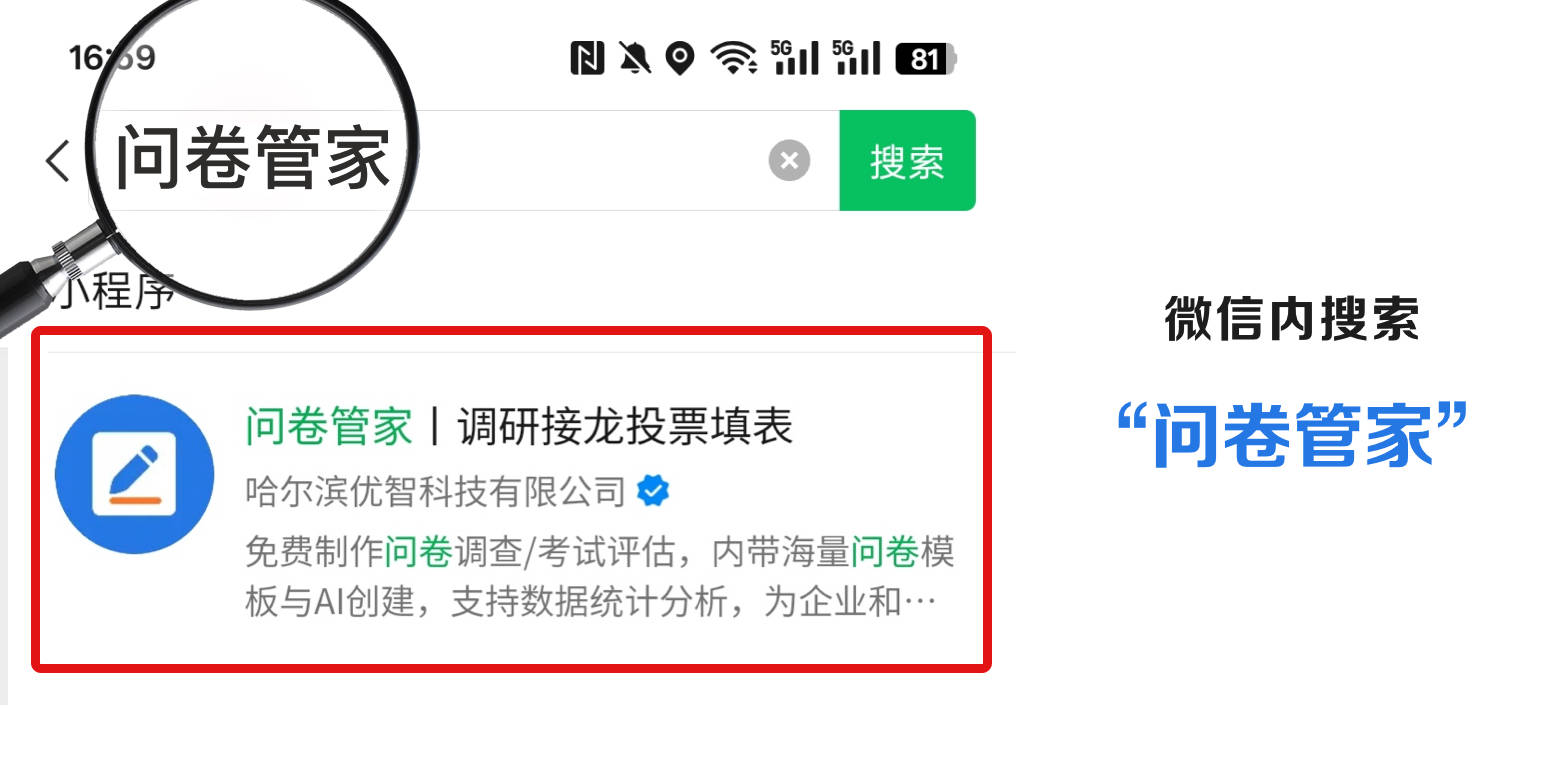Tap the first 5G signal strength icon
This screenshot has width=1559, height=778.
coord(795,58)
